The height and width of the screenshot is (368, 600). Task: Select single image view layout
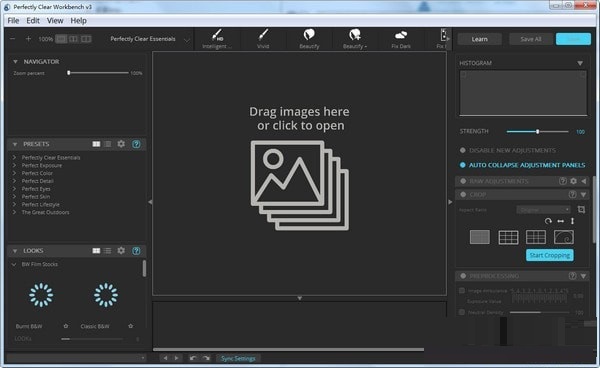coord(61,39)
